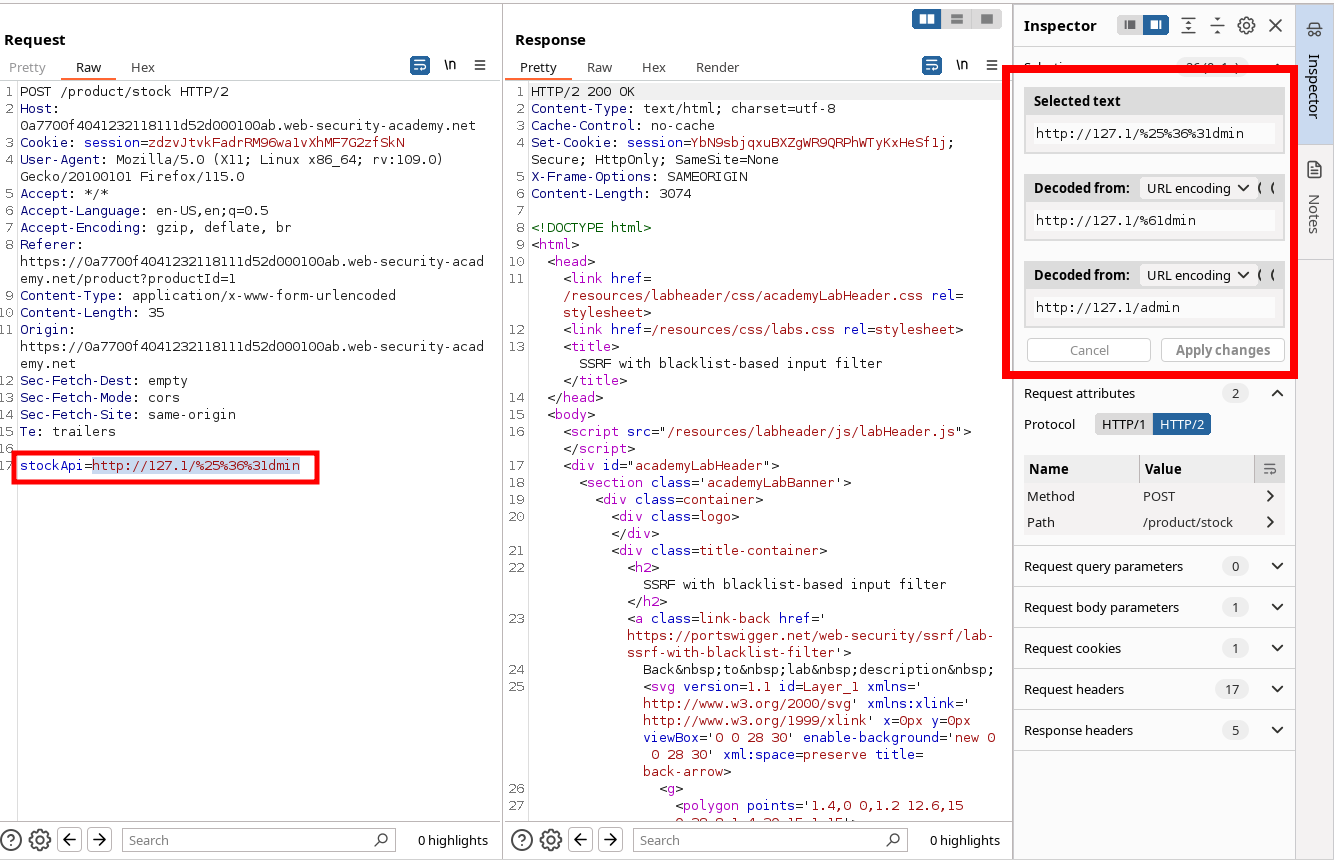Open the Response panel hamburger menu
Image resolution: width=1334 pixels, height=860 pixels.
[x=991, y=65]
